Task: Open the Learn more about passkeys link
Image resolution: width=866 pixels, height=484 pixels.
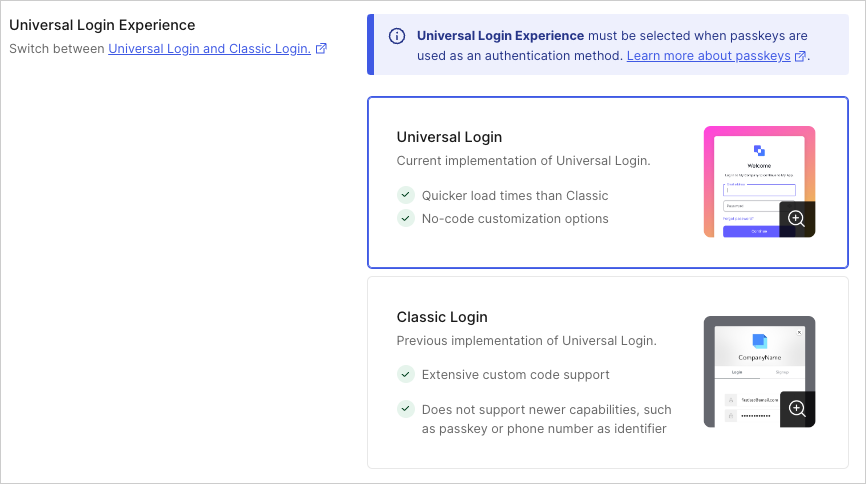Action: coord(709,56)
